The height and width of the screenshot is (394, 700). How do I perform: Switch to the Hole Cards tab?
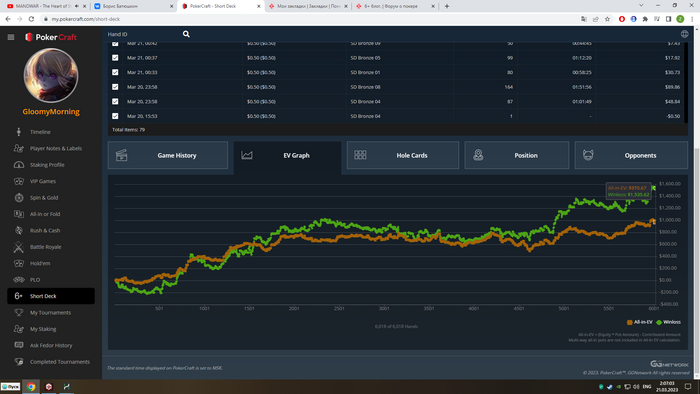[x=403, y=155]
